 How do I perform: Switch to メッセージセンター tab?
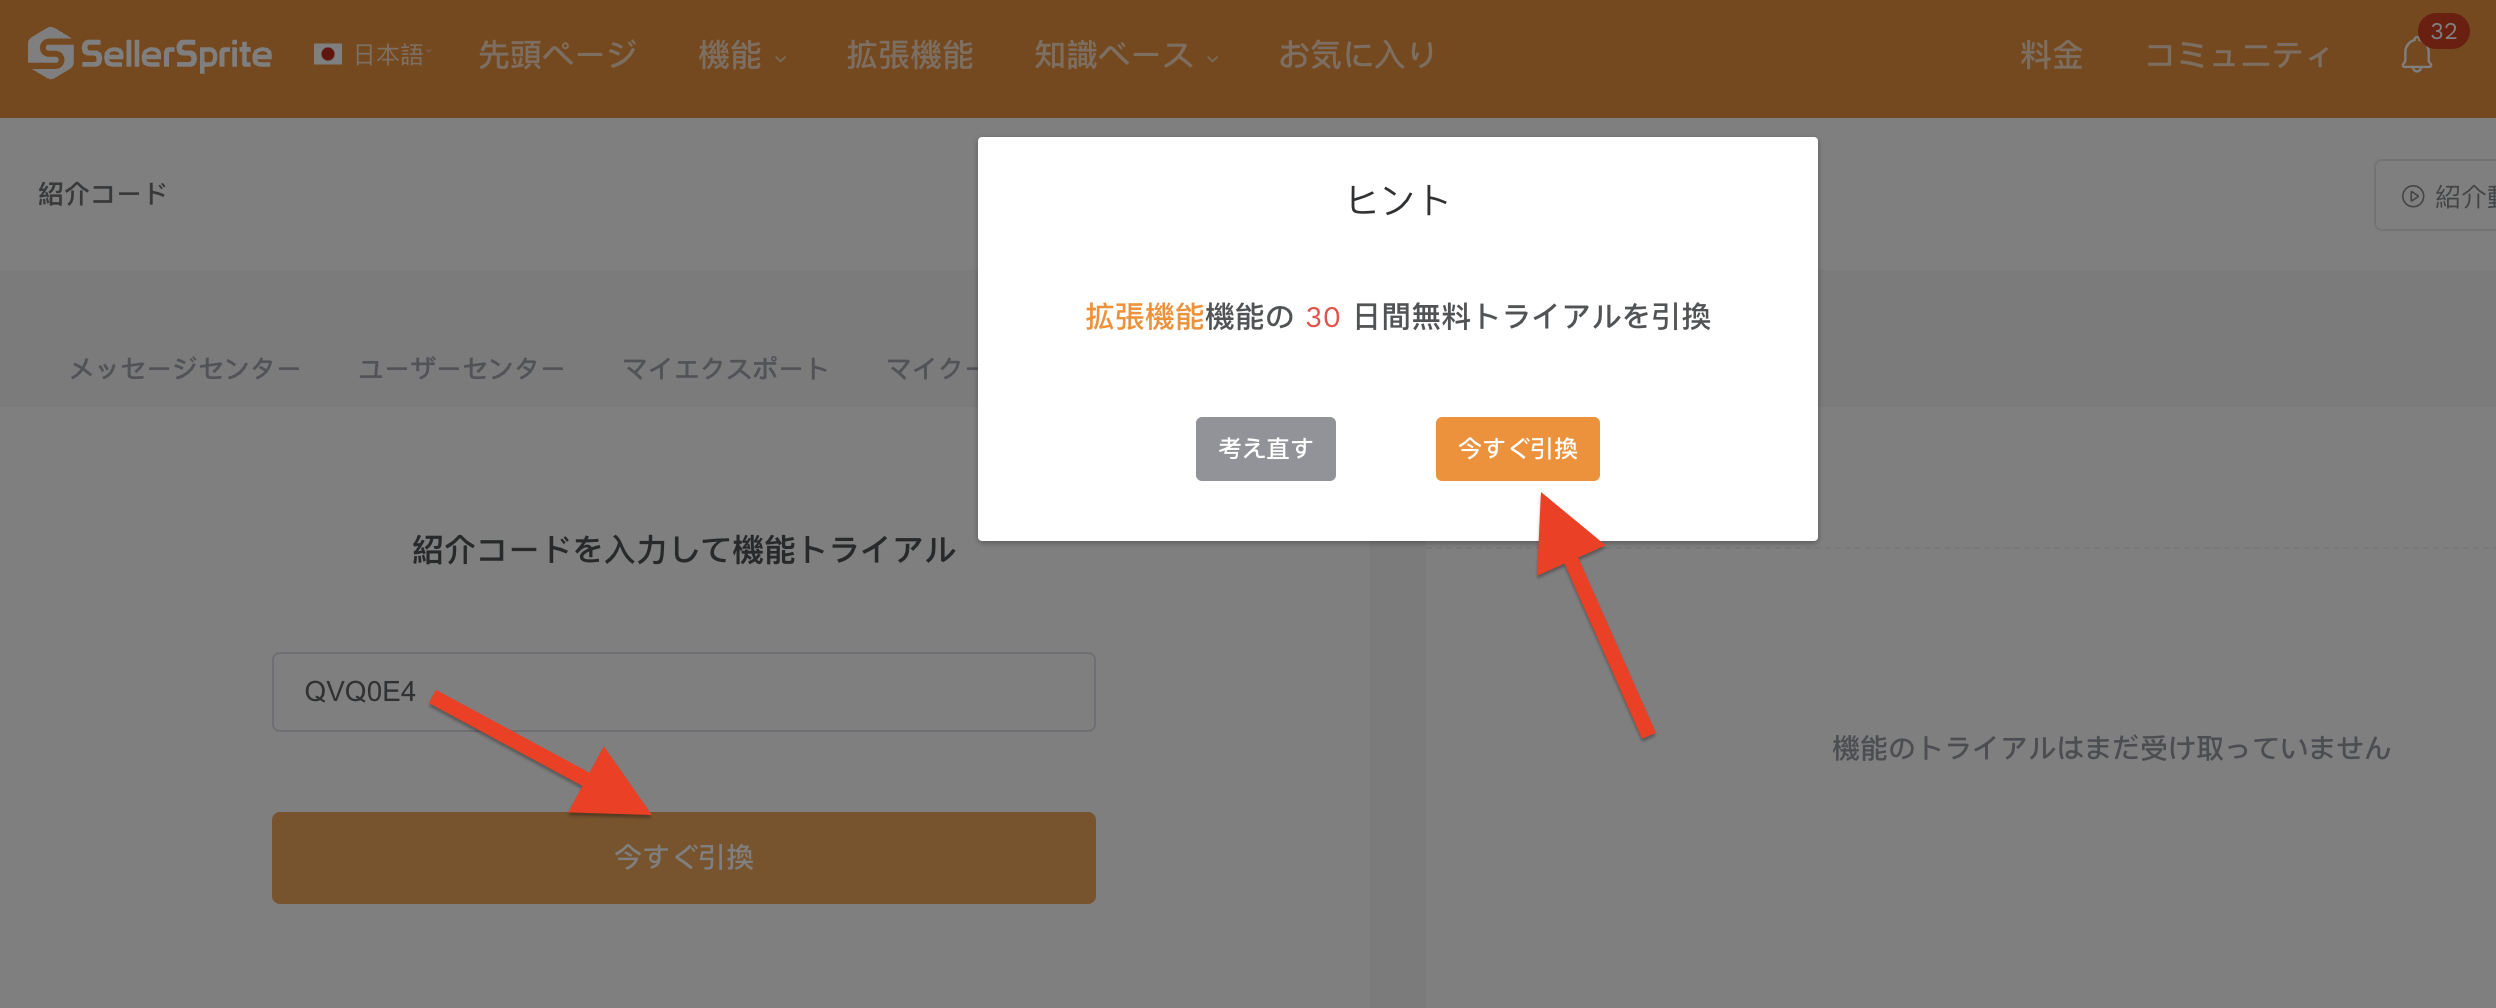pyautogui.click(x=185, y=369)
